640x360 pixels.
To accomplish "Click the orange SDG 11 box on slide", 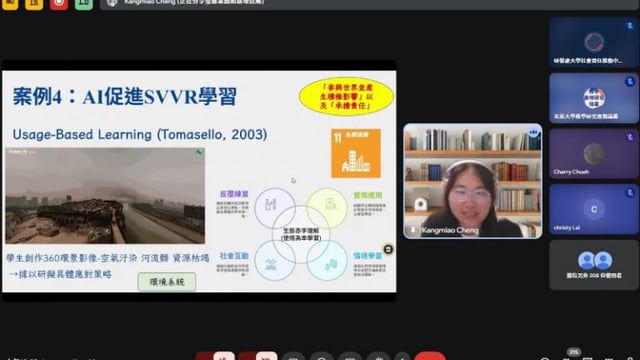I will 356,153.
